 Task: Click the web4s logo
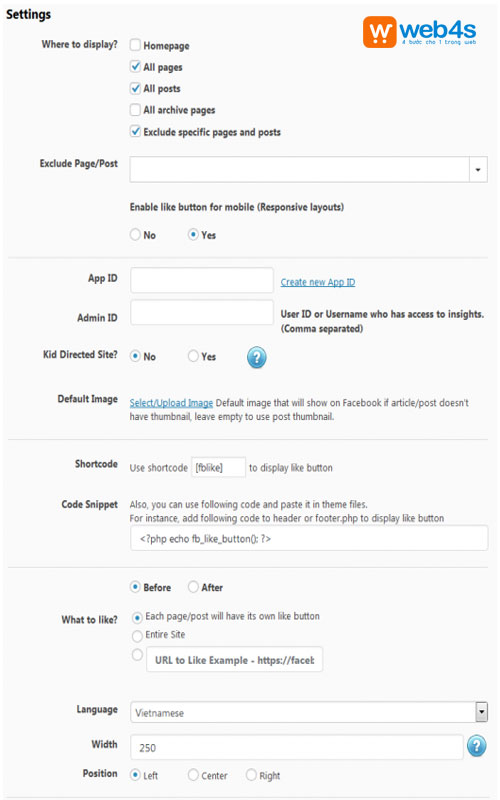coord(420,32)
